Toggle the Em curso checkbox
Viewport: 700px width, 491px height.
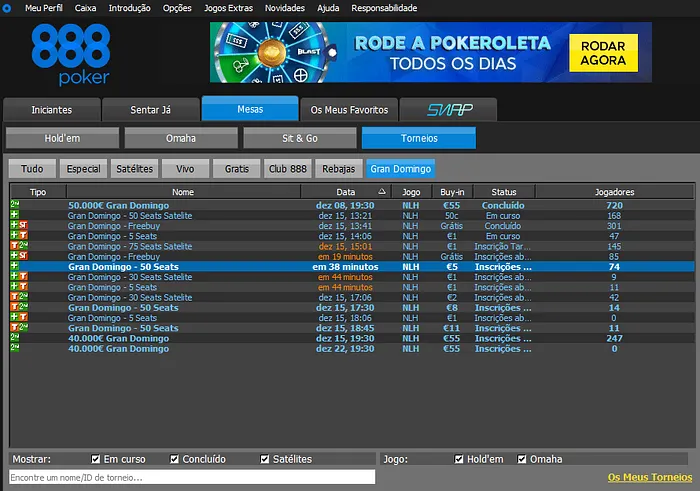95,459
